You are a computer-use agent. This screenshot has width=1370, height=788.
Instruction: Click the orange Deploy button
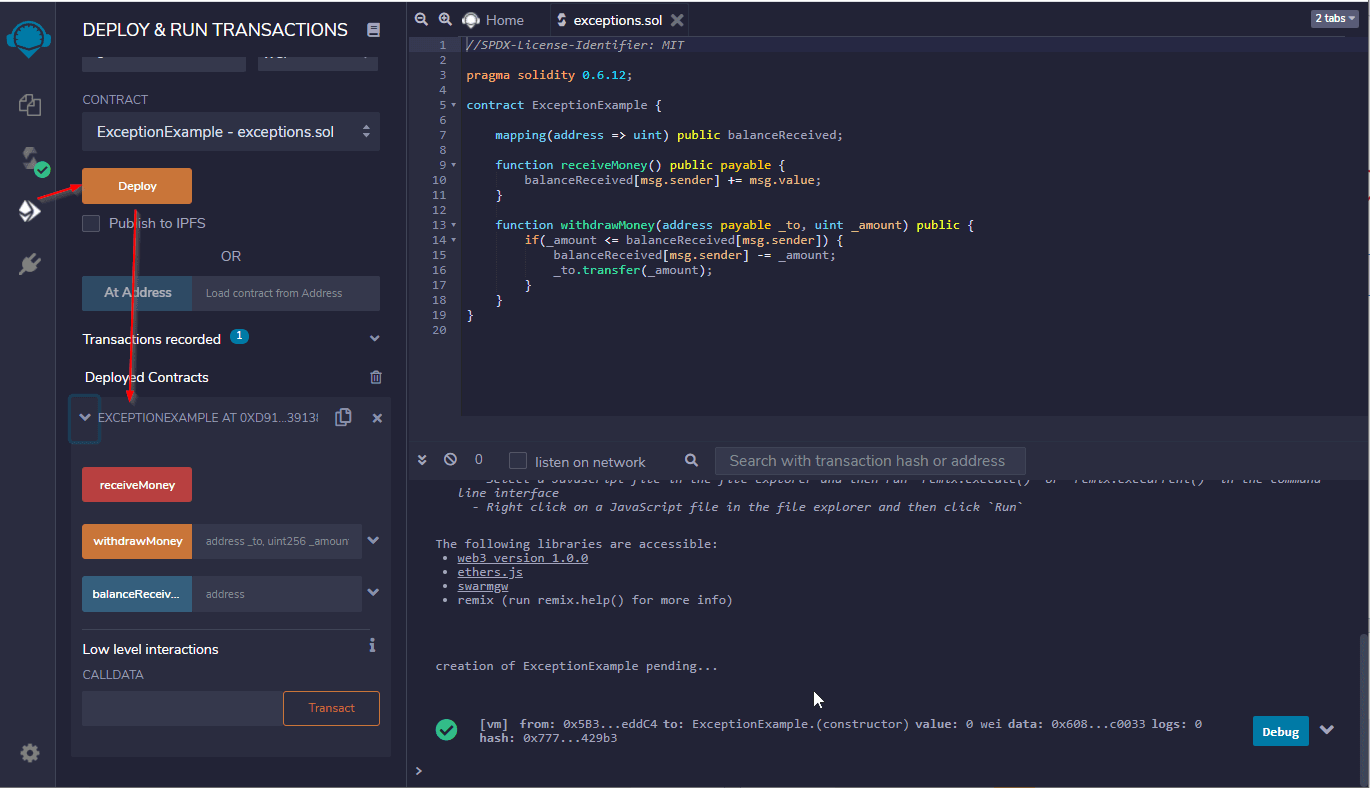137,186
